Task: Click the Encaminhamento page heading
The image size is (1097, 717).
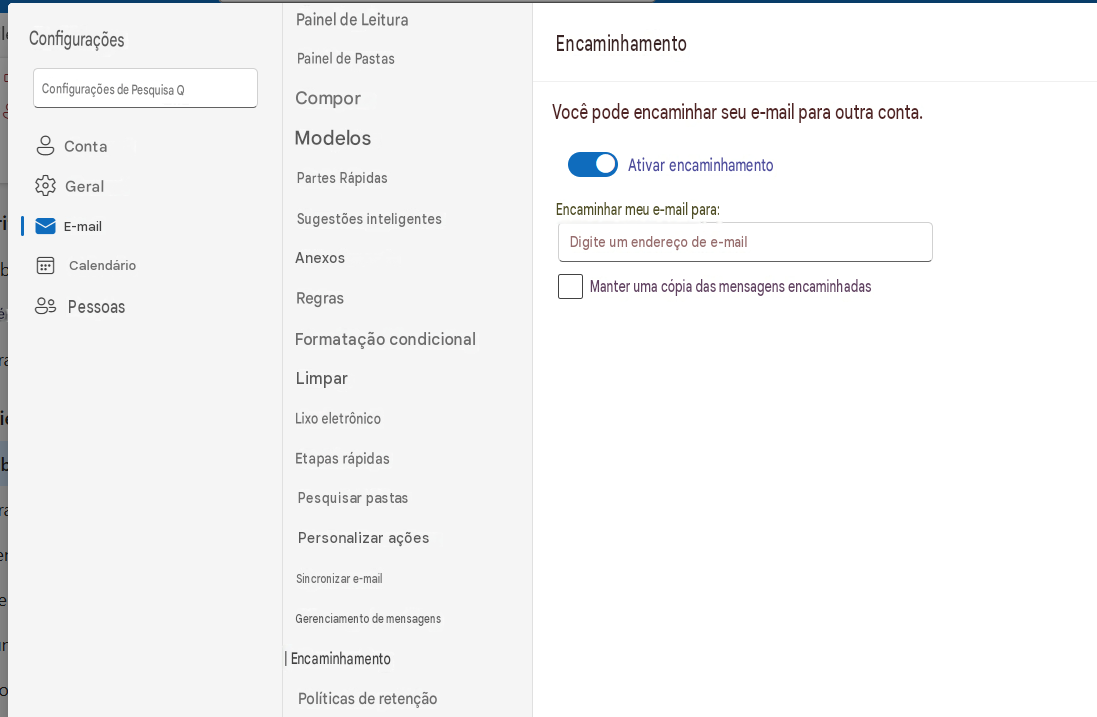Action: pos(621,43)
